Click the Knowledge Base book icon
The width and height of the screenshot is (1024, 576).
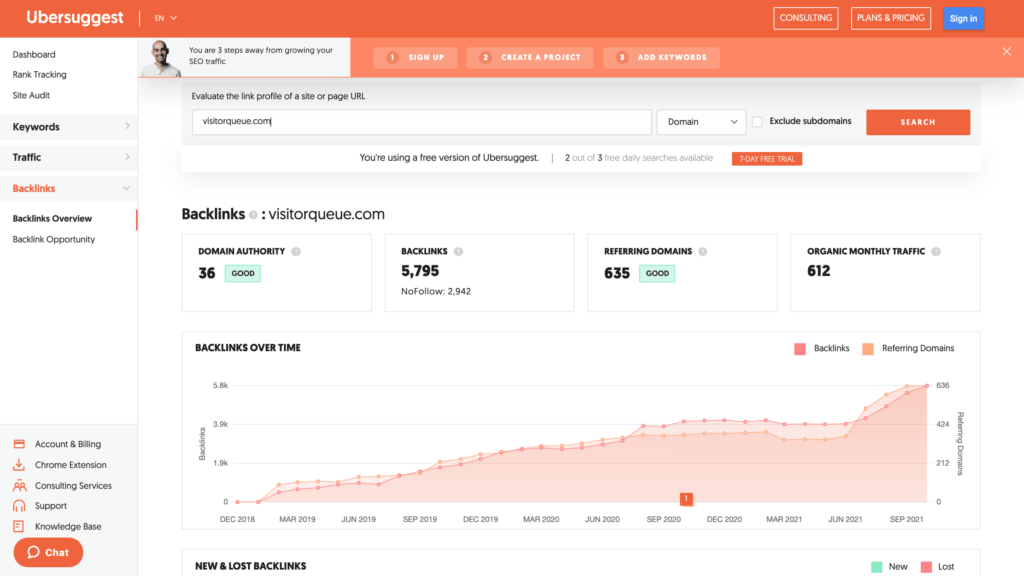click(x=18, y=526)
